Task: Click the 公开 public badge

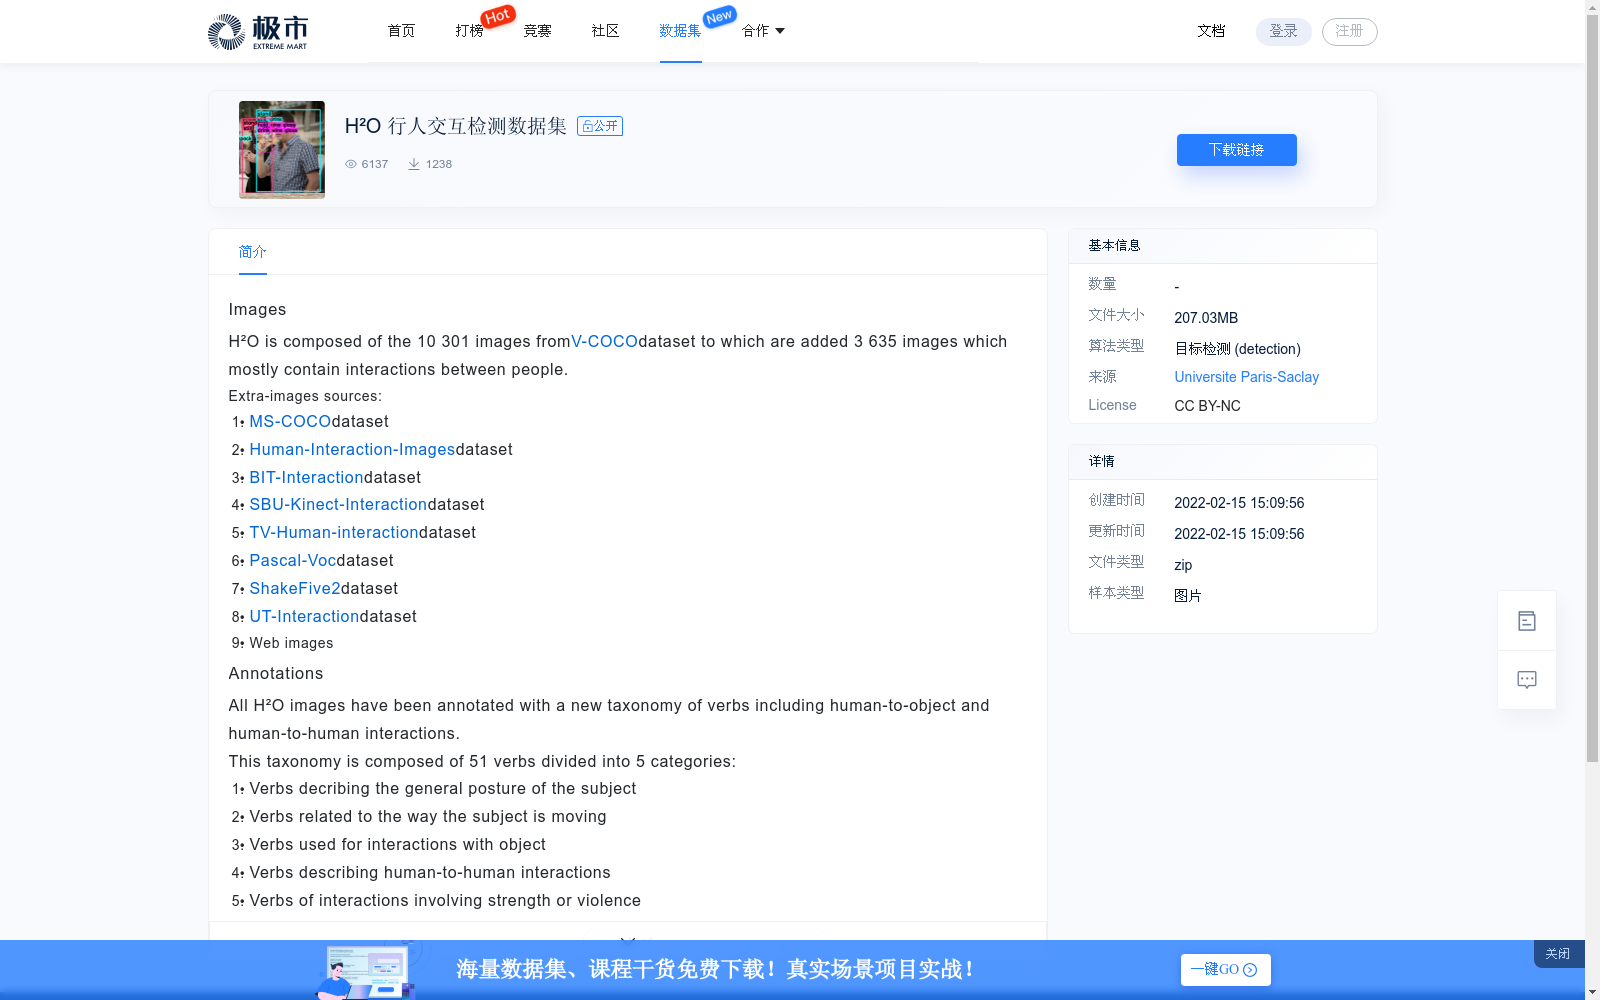Action: [600, 126]
